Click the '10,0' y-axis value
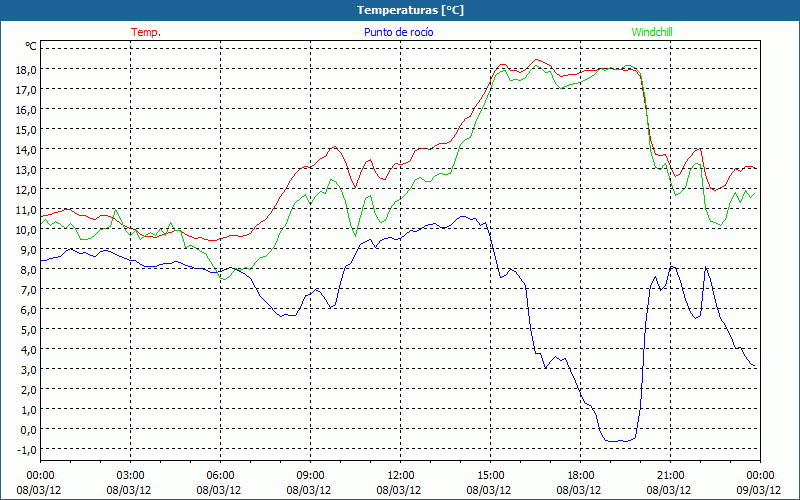 point(26,230)
